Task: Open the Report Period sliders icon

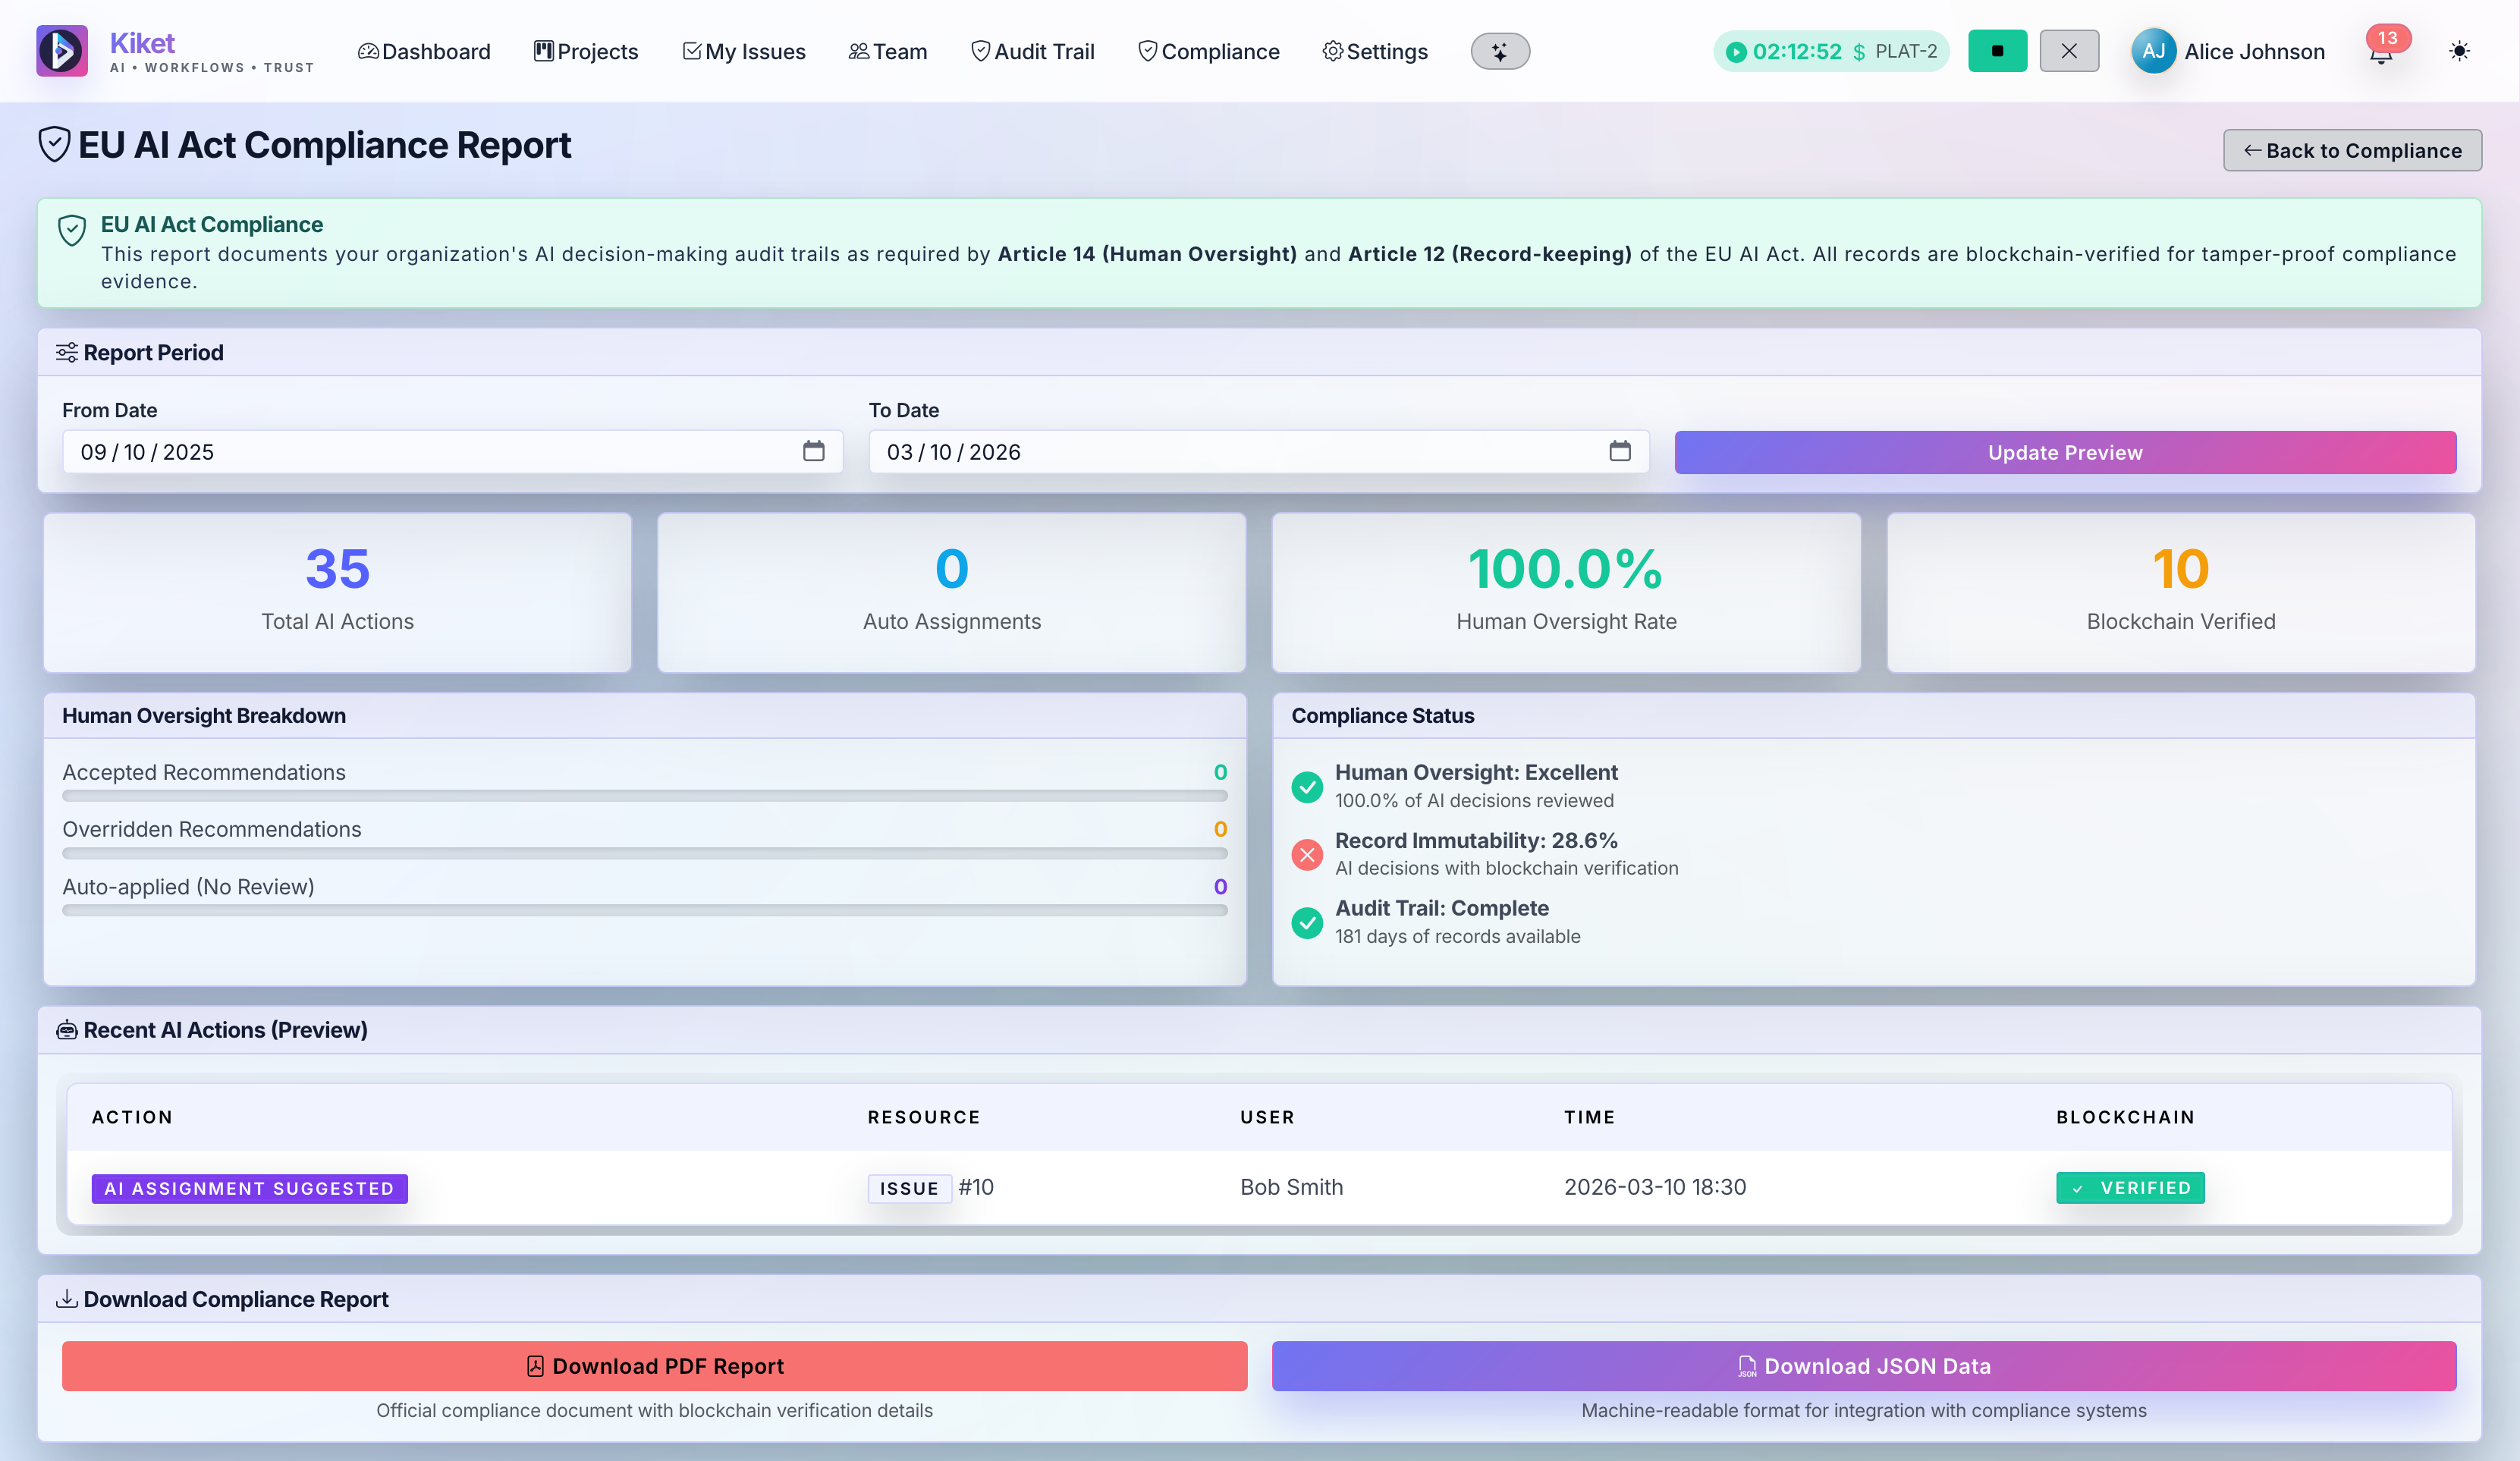Action: tap(67, 352)
